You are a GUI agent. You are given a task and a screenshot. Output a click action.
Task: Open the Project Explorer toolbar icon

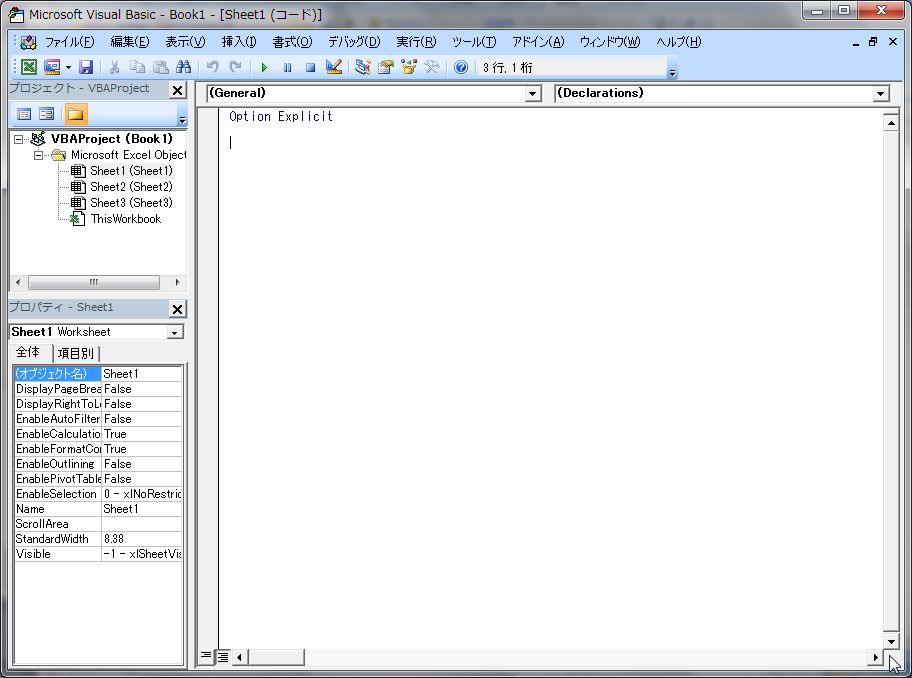[362, 67]
